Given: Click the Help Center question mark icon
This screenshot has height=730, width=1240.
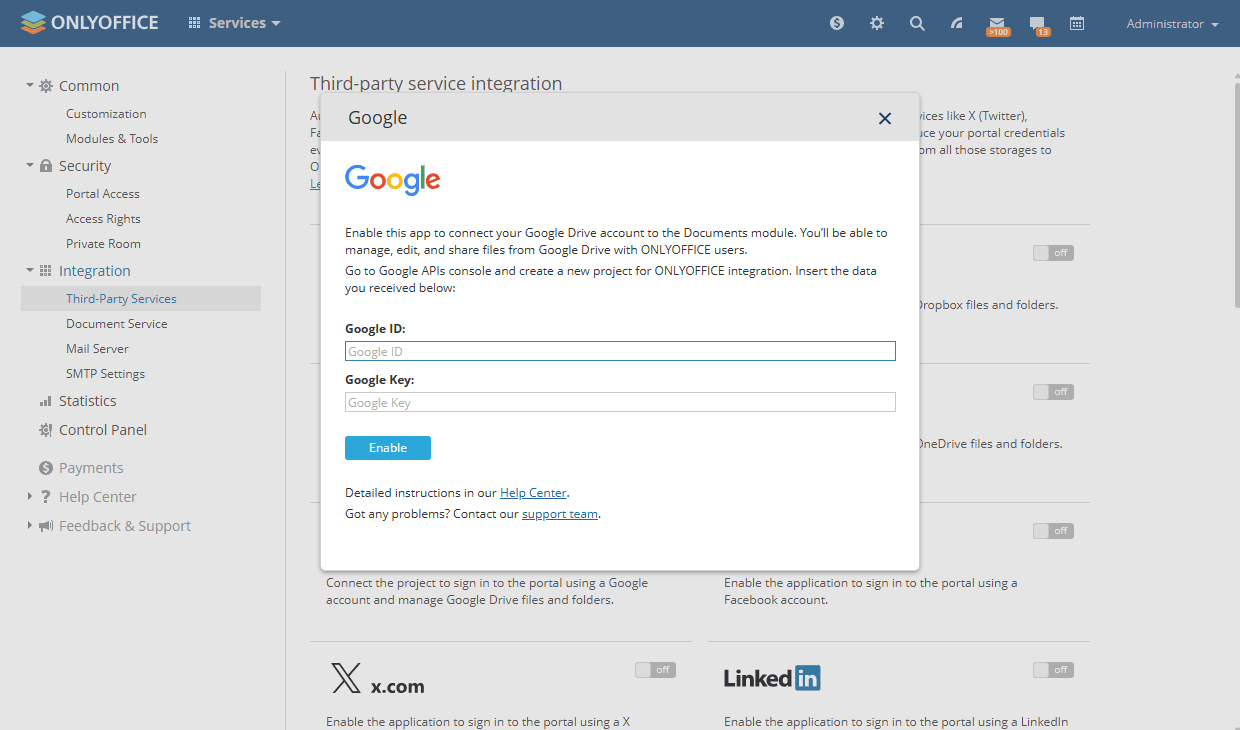Looking at the screenshot, I should click(46, 497).
